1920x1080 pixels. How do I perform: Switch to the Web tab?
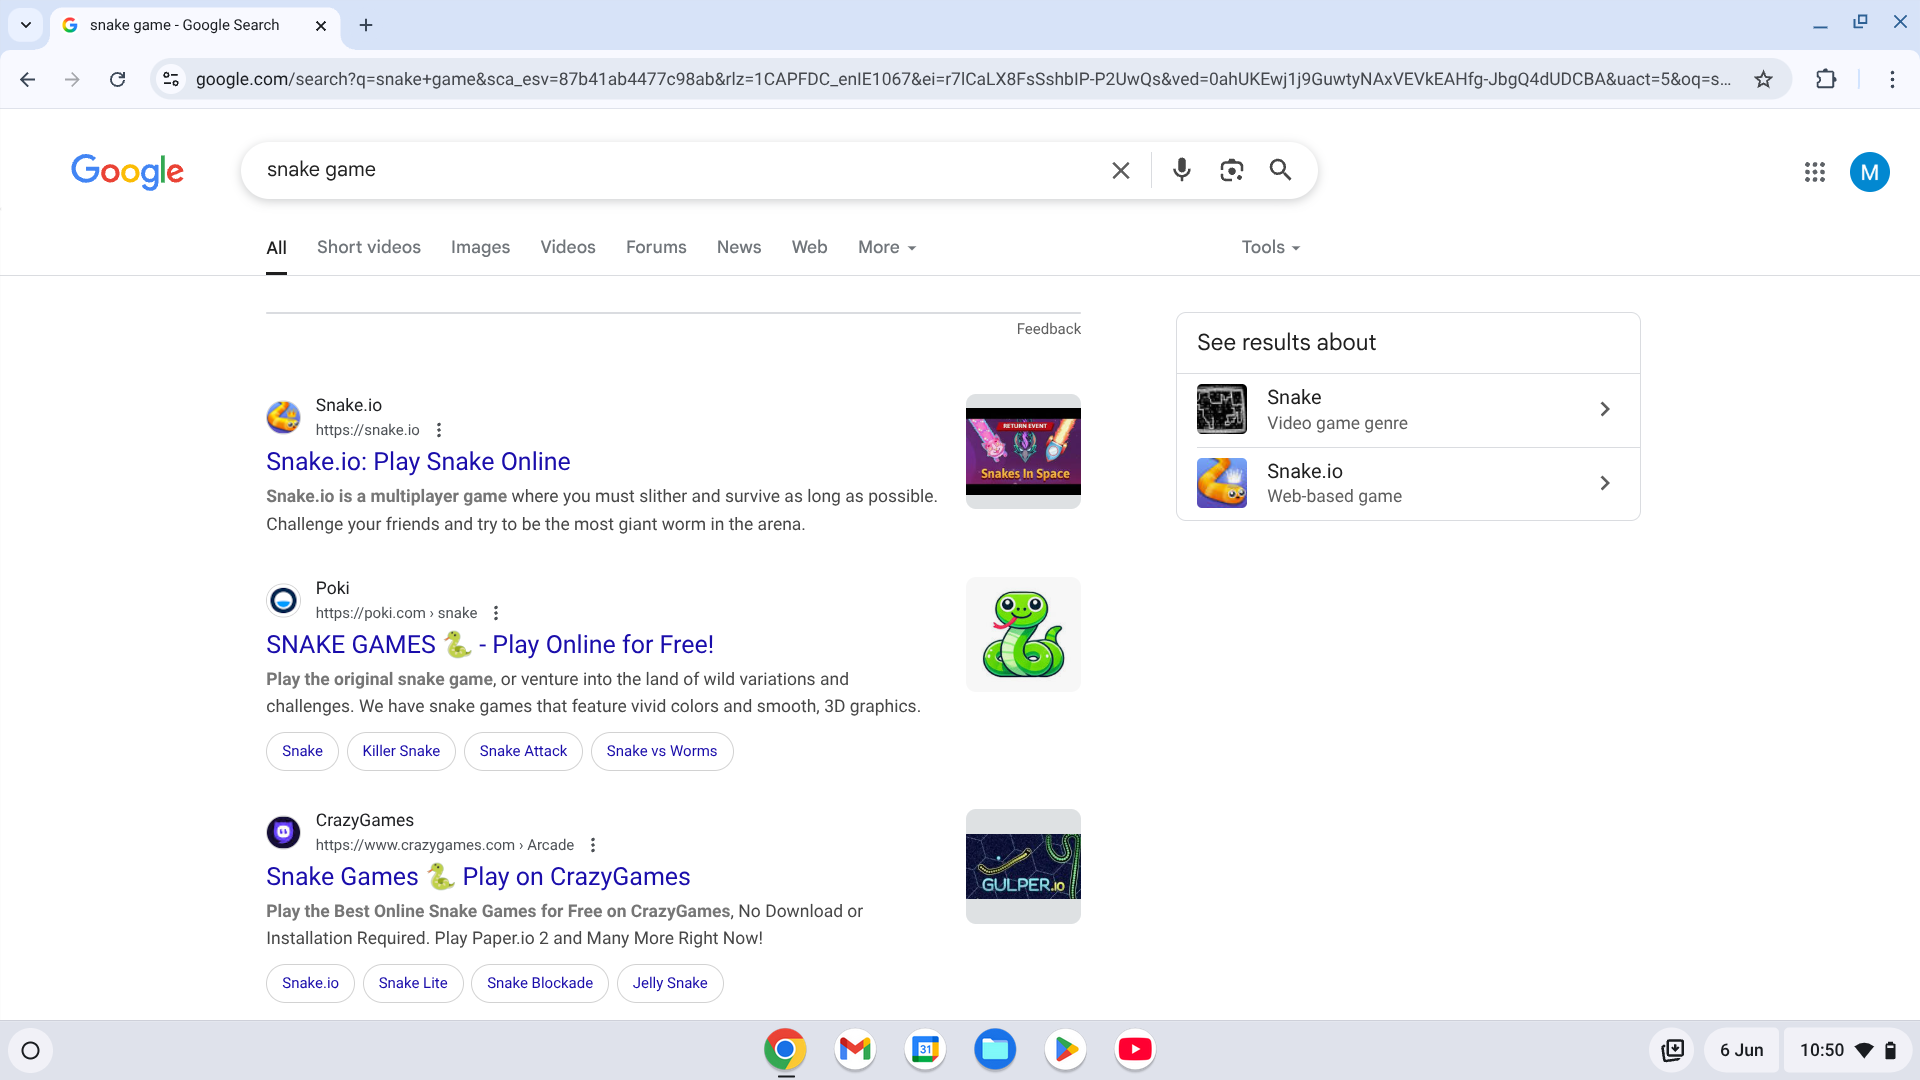(x=809, y=247)
